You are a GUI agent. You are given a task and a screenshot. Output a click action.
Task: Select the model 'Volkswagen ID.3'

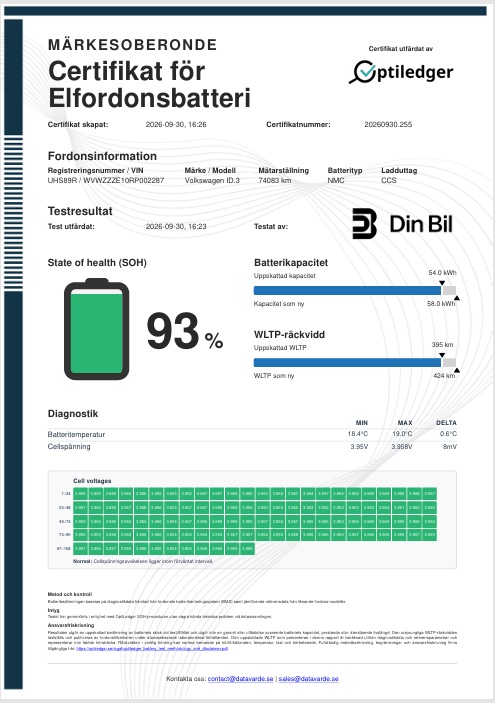[212, 180]
